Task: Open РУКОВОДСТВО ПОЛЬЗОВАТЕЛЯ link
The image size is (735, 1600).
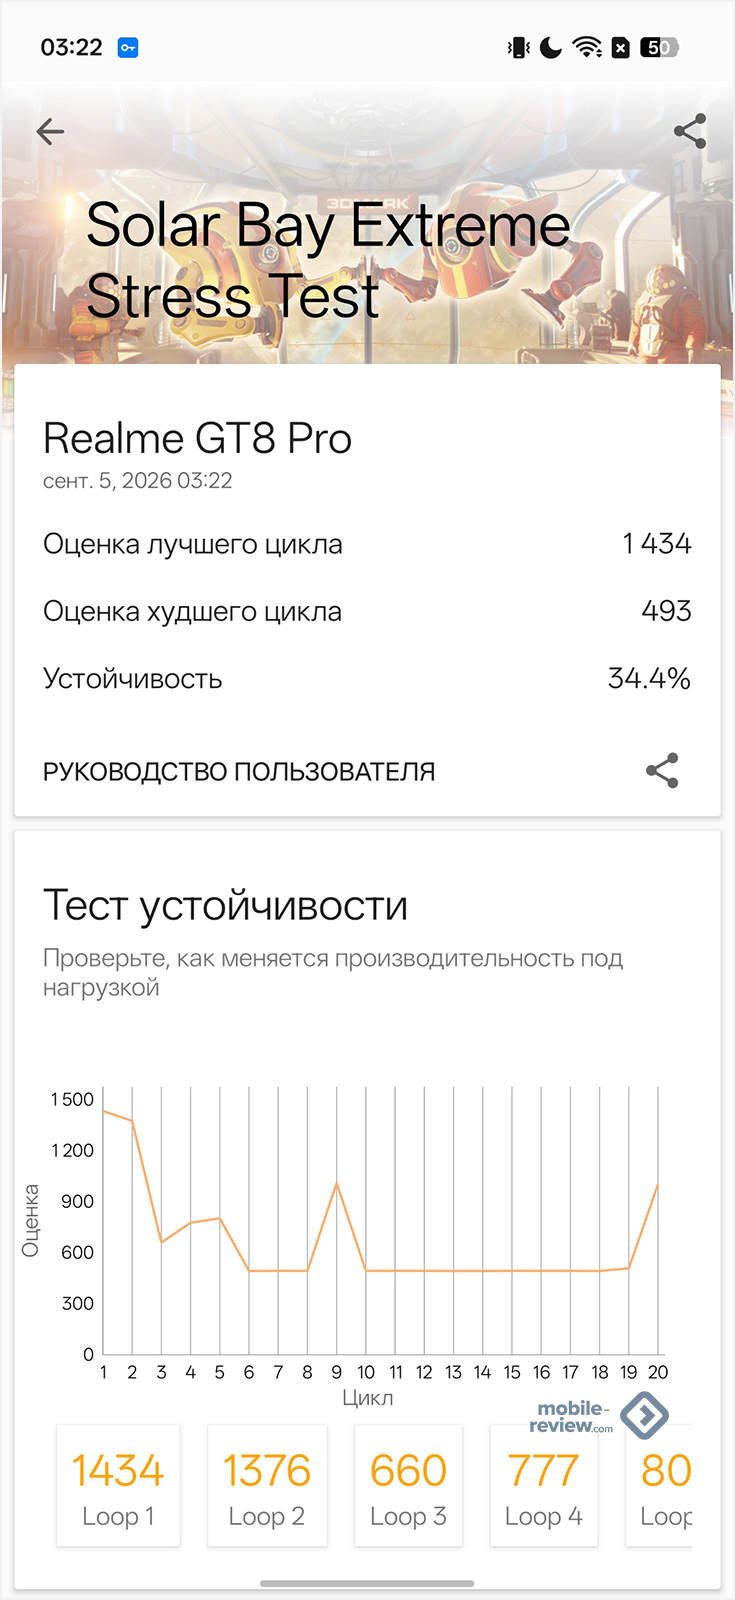Action: click(239, 771)
